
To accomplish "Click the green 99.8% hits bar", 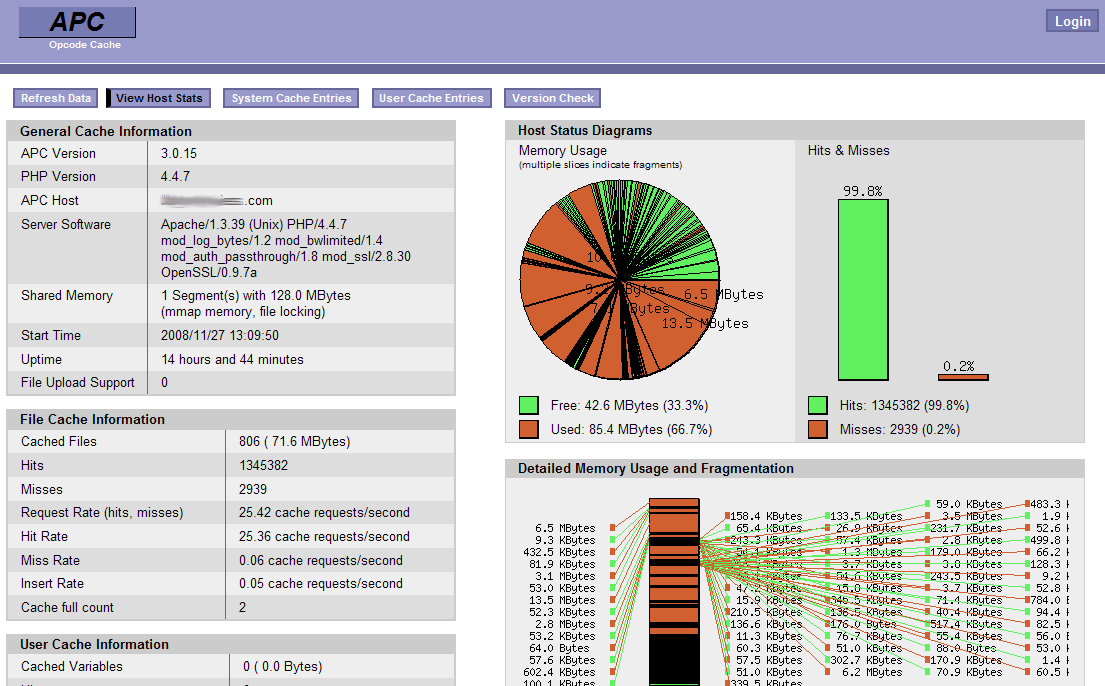I will (x=863, y=290).
